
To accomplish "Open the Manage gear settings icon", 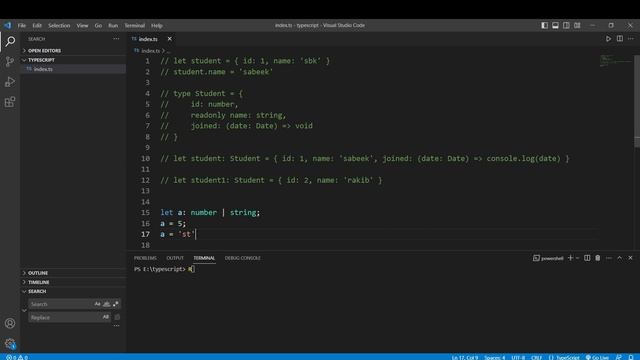I will tap(10, 344).
